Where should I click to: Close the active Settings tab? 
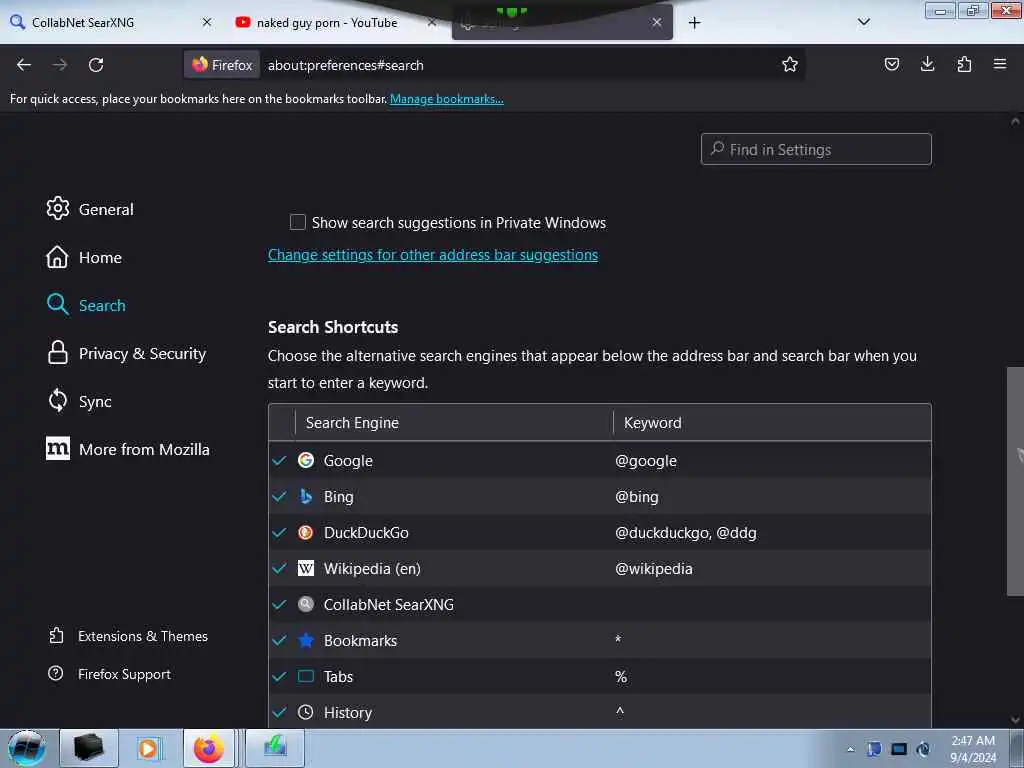(x=656, y=22)
